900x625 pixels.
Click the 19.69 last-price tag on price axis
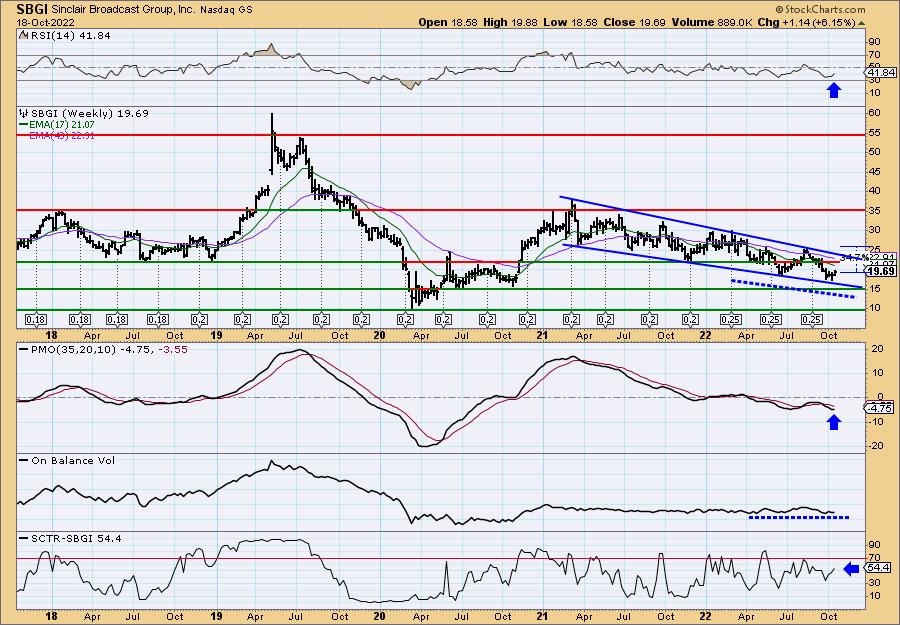click(x=882, y=271)
